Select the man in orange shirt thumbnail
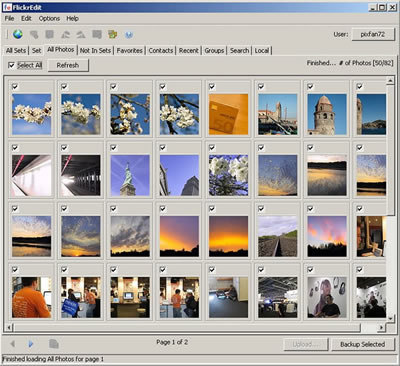 pos(32,297)
